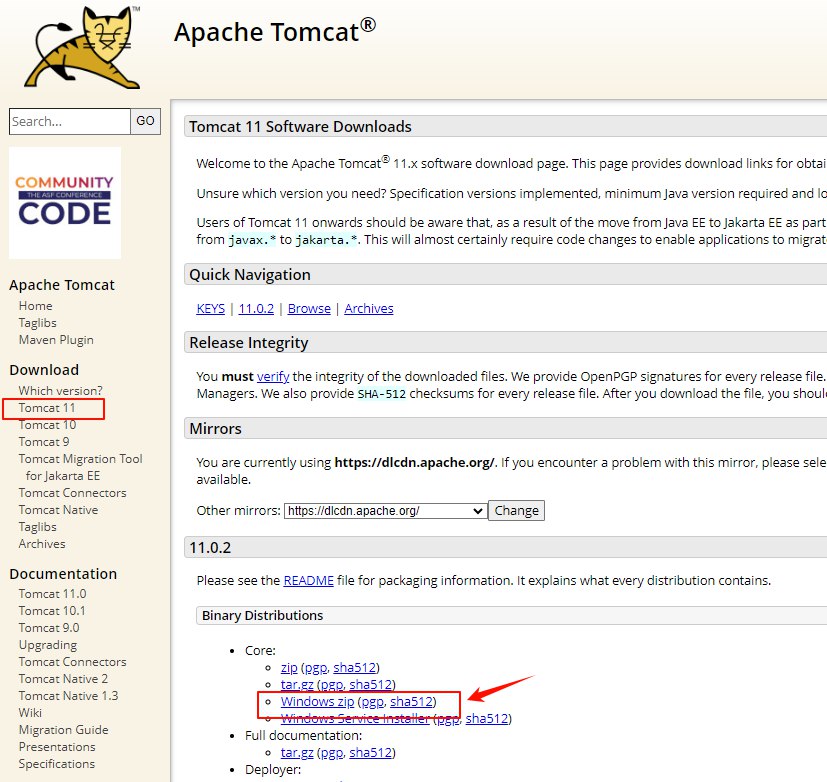Open Tomcat 11 in Download sidebar
This screenshot has width=827, height=782.
(47, 408)
